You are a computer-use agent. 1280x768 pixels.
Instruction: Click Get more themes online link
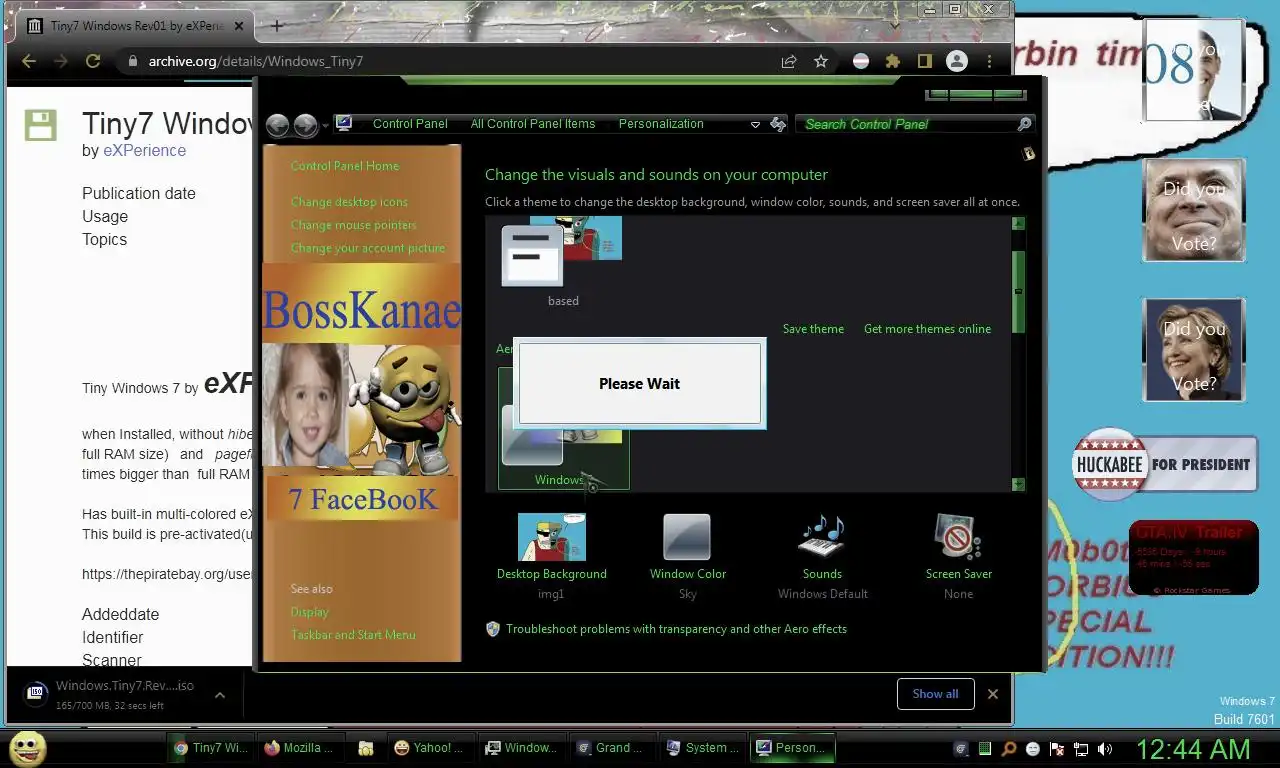point(927,329)
